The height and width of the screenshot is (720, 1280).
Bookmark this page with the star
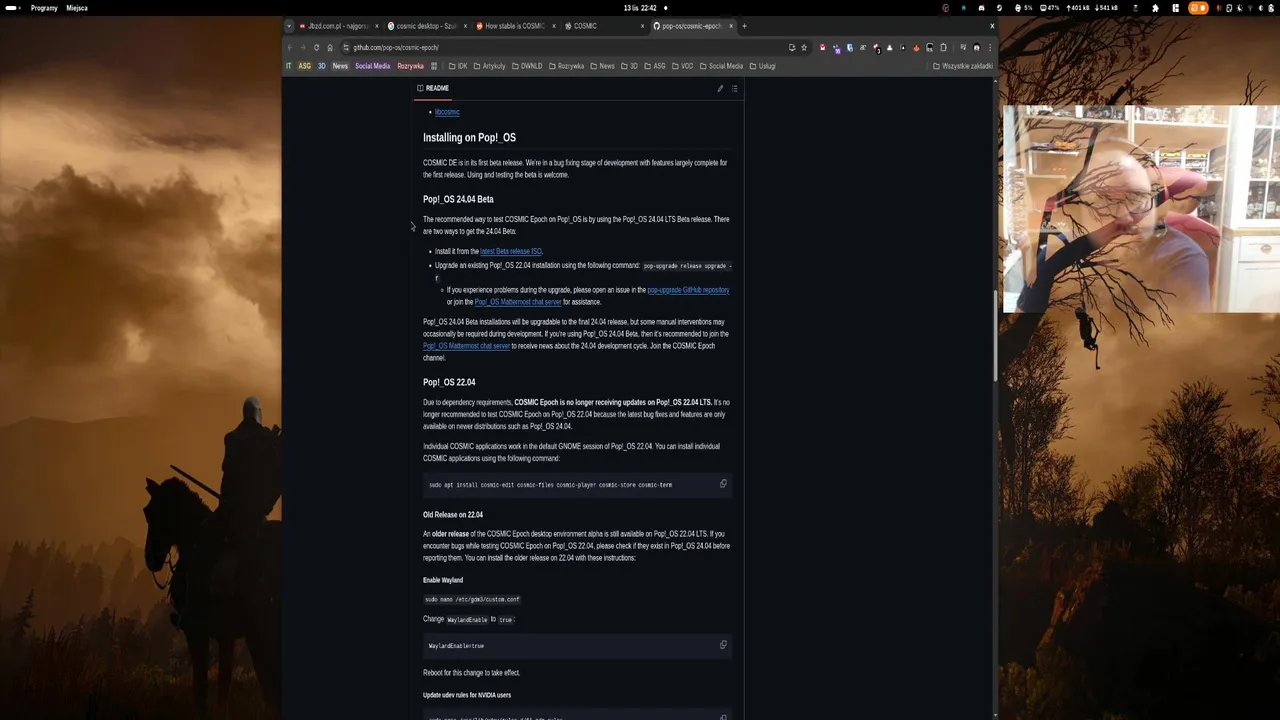(804, 47)
